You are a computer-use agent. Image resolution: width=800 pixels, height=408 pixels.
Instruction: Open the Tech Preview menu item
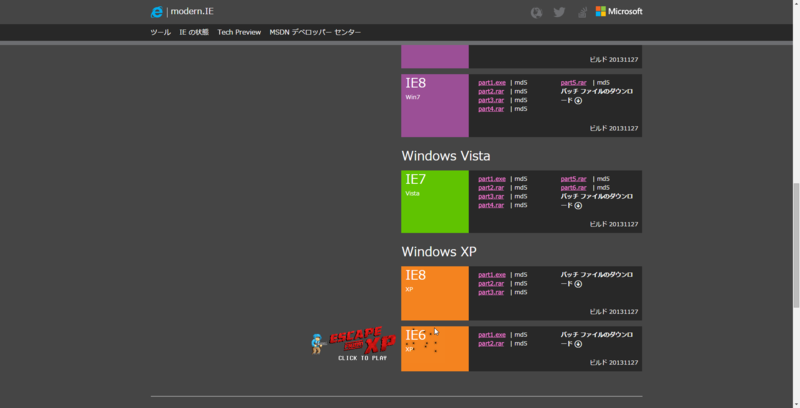click(x=239, y=32)
